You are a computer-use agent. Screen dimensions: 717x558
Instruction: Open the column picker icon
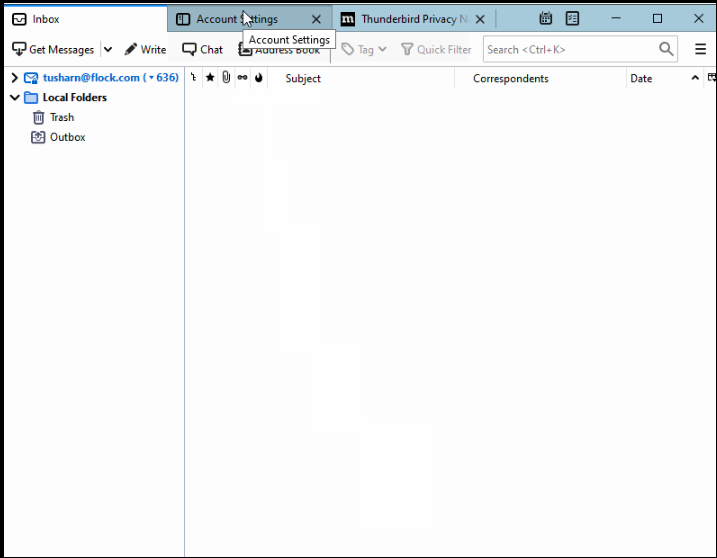coord(711,78)
